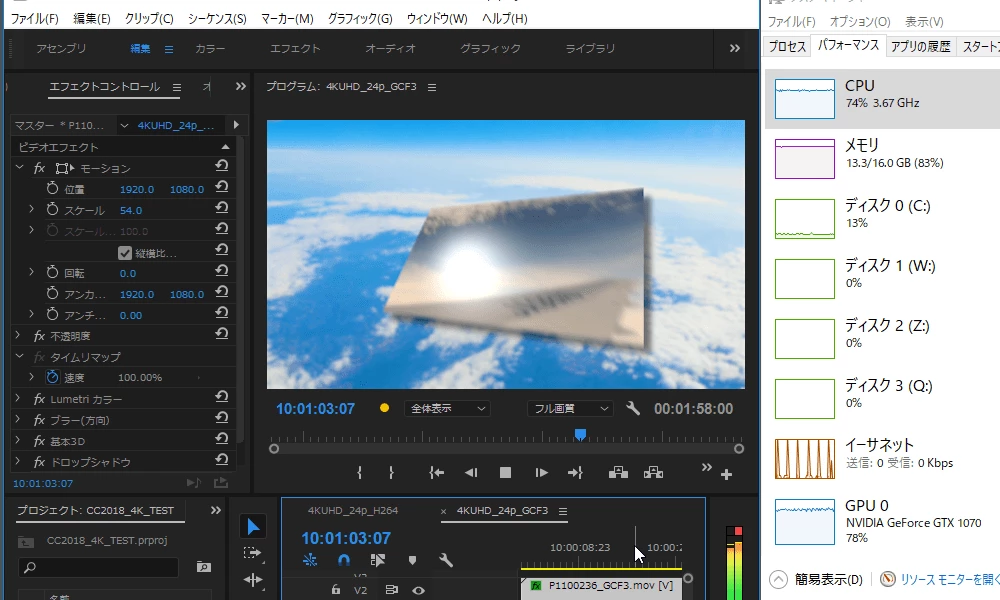
Task: Switch to the カラー workspace
Action: click(210, 48)
